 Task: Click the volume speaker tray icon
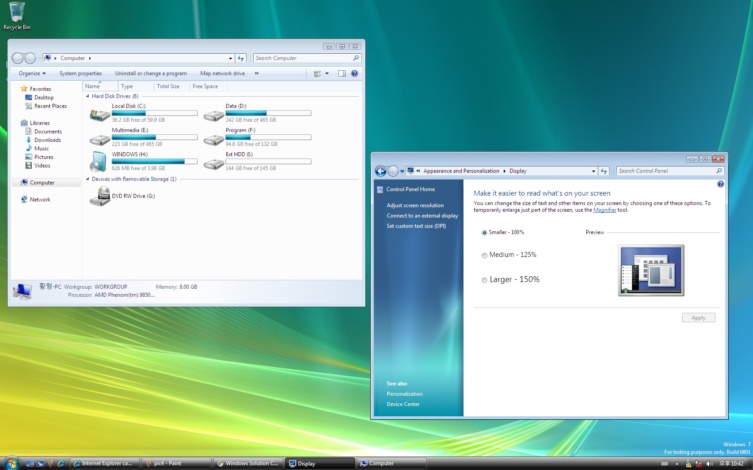point(710,464)
